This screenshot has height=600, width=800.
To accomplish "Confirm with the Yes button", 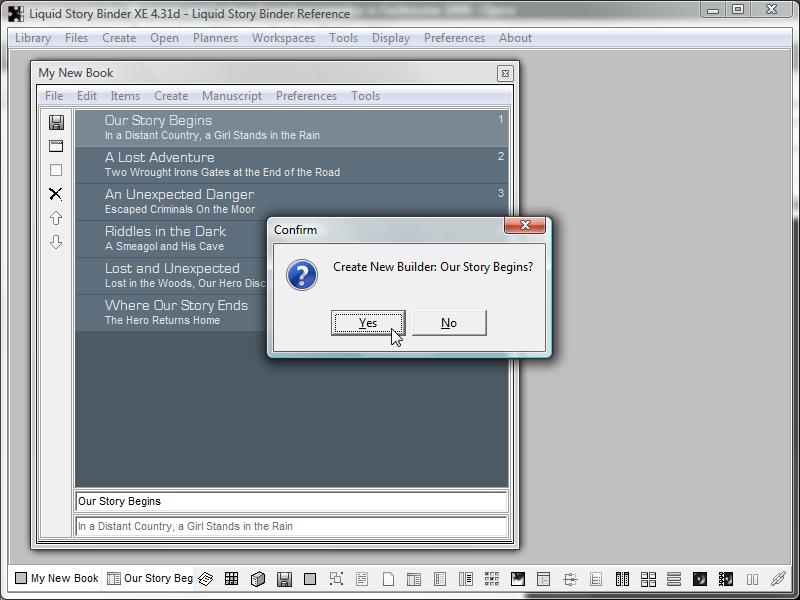I will [368, 323].
